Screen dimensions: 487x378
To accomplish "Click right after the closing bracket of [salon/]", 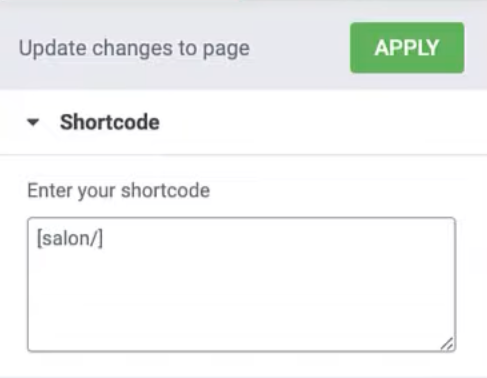I will [104, 239].
